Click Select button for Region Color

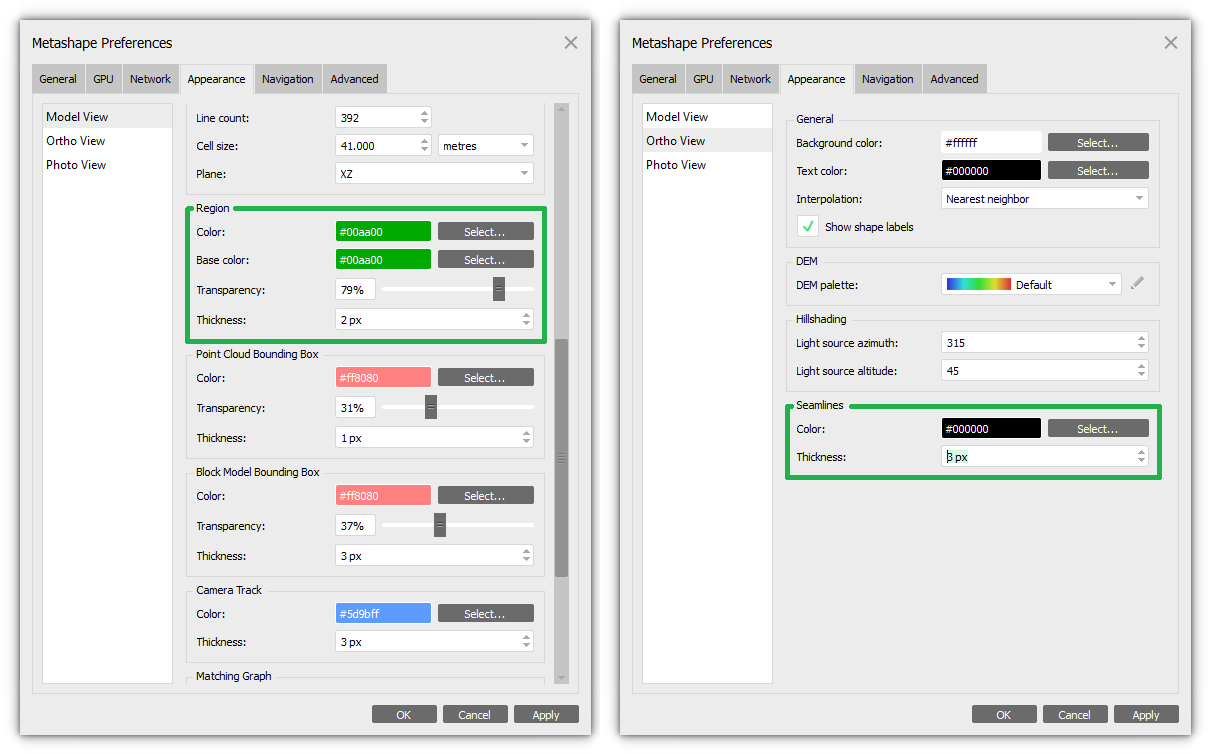485,232
